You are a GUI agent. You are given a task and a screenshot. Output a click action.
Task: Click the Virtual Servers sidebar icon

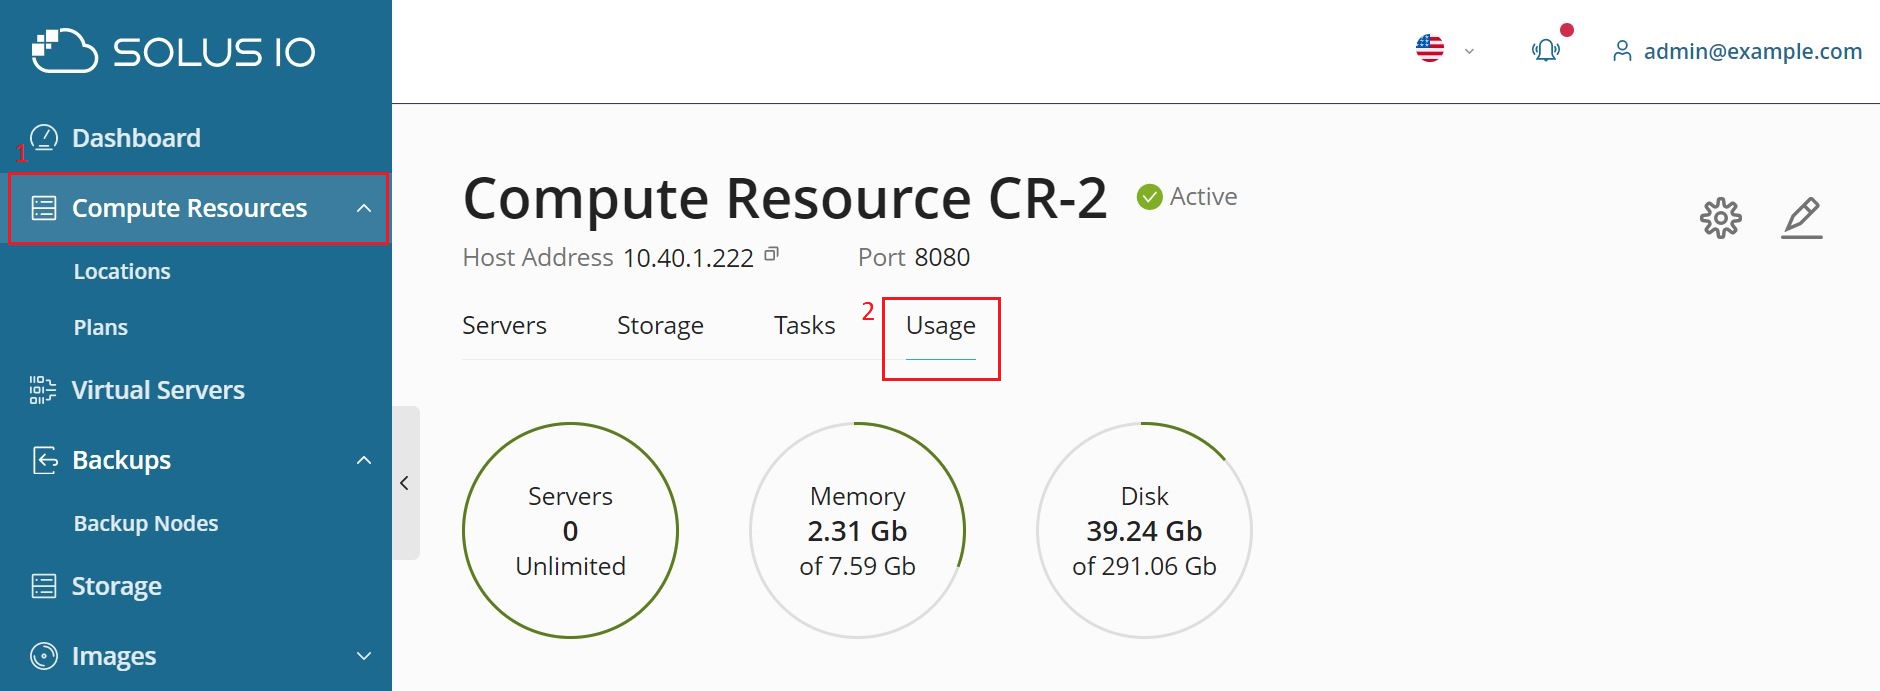(x=43, y=390)
